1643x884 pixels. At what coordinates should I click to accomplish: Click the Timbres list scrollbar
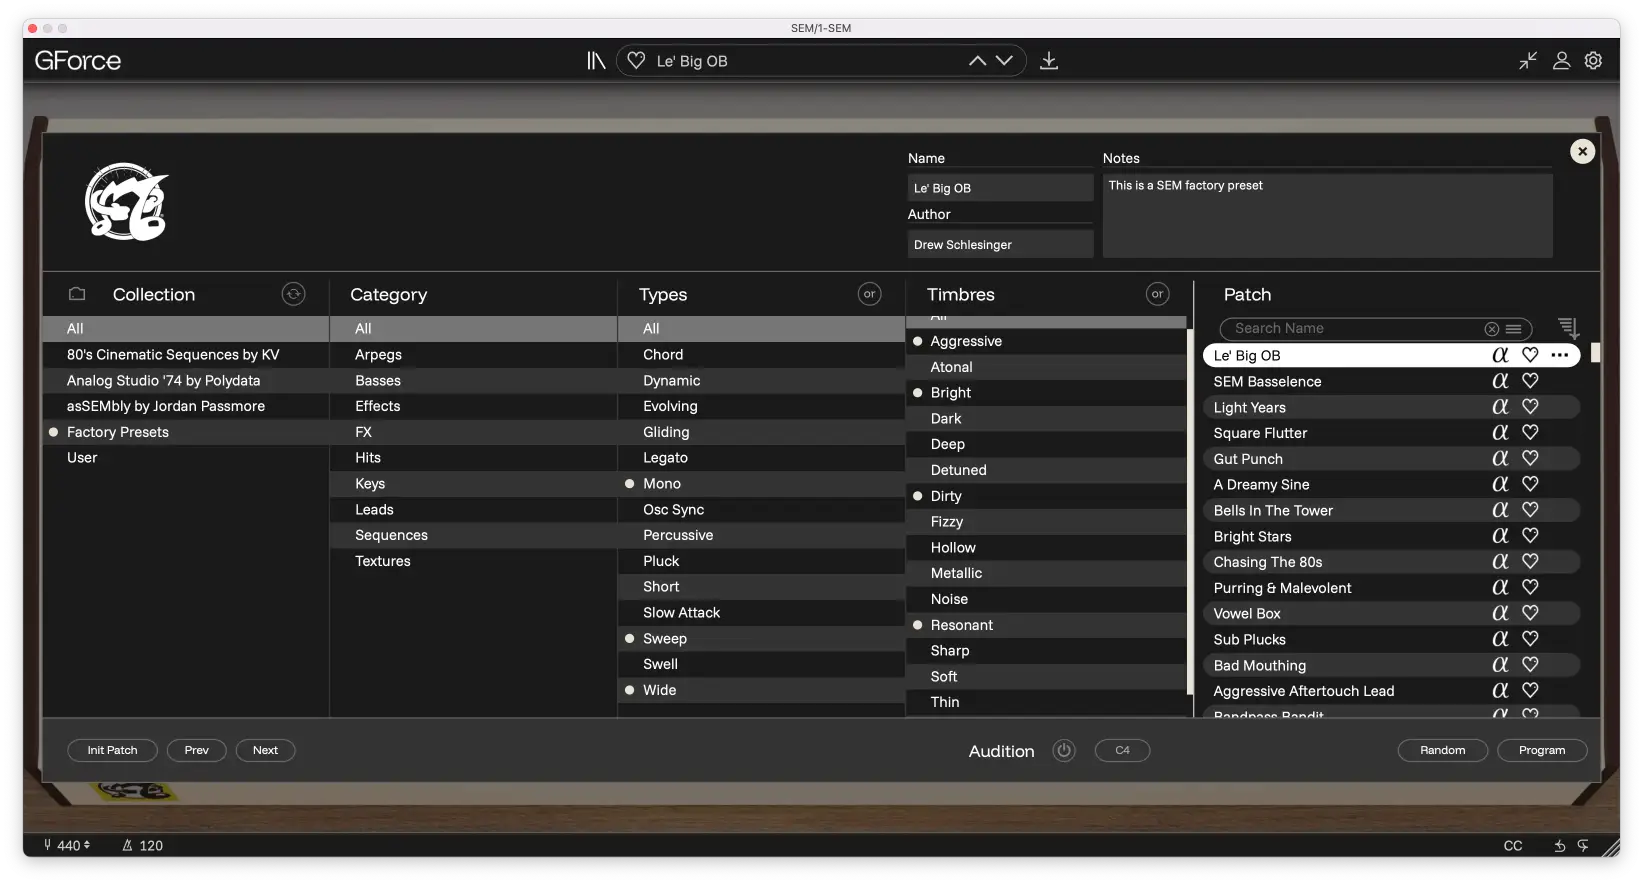[1189, 510]
